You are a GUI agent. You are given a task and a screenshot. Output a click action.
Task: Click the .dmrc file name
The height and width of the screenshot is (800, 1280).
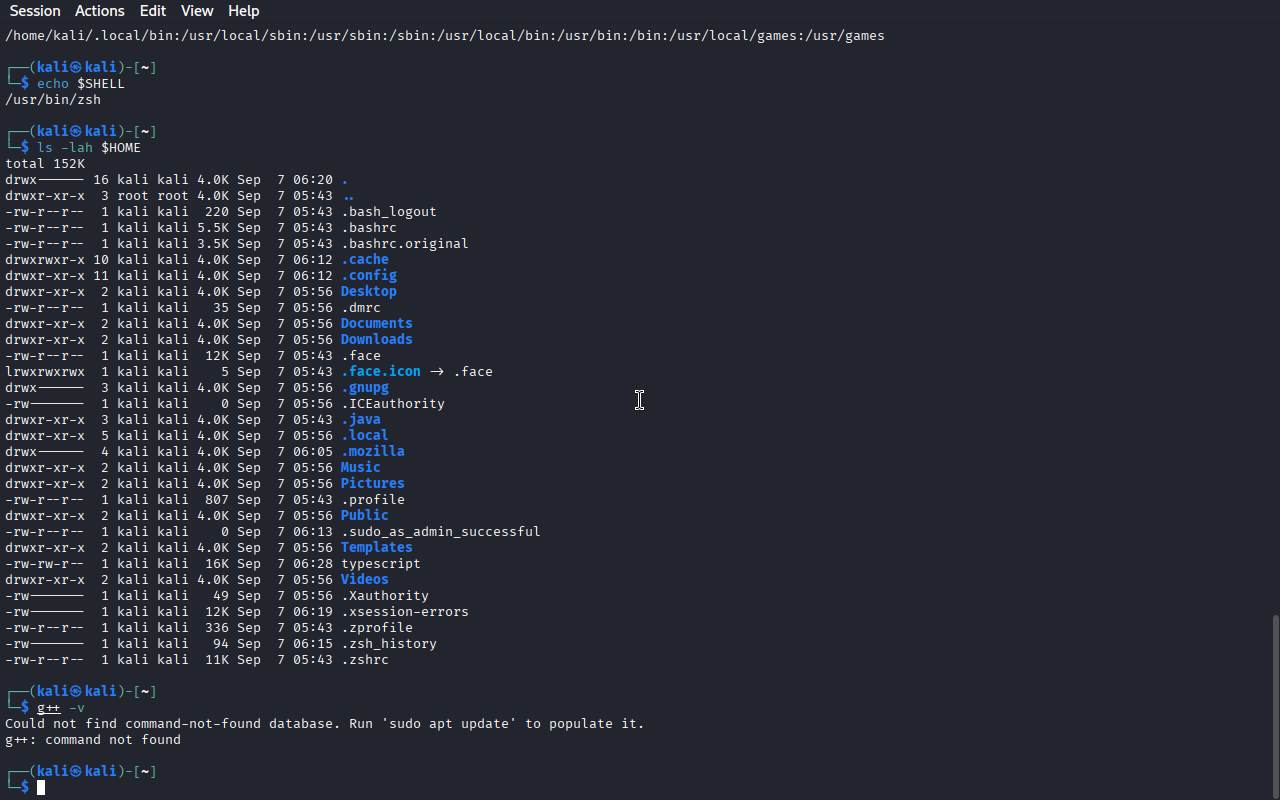pyautogui.click(x=361, y=308)
